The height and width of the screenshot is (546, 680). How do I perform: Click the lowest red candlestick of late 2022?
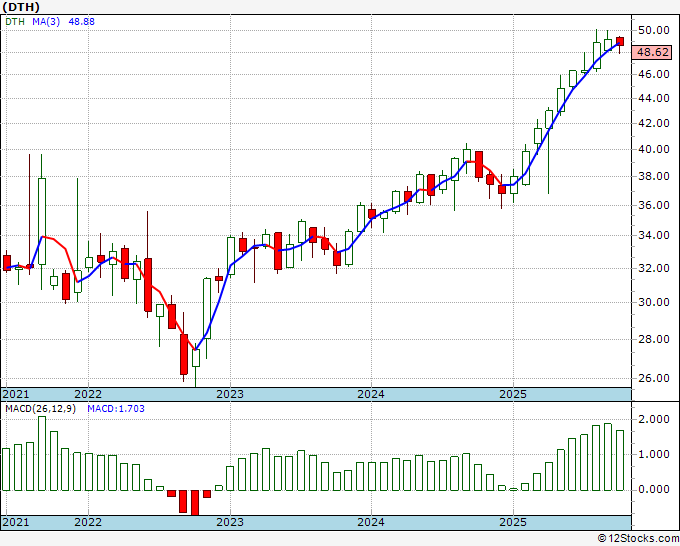[184, 354]
